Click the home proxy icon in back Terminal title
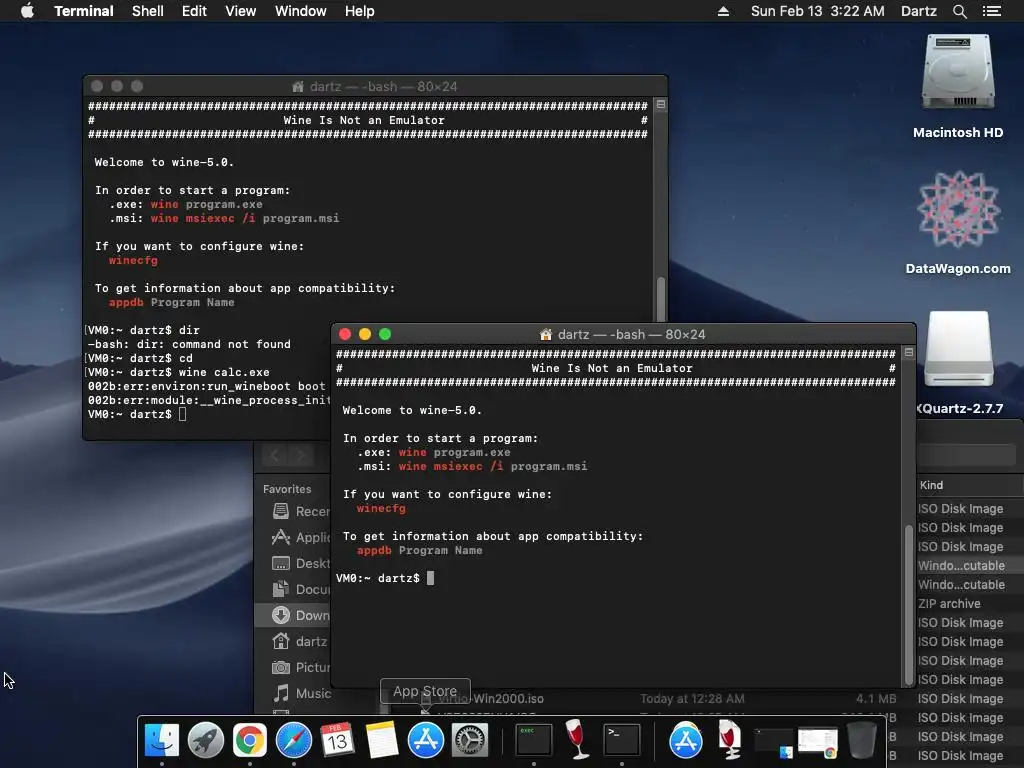Viewport: 1024px width, 768px height. tap(298, 86)
